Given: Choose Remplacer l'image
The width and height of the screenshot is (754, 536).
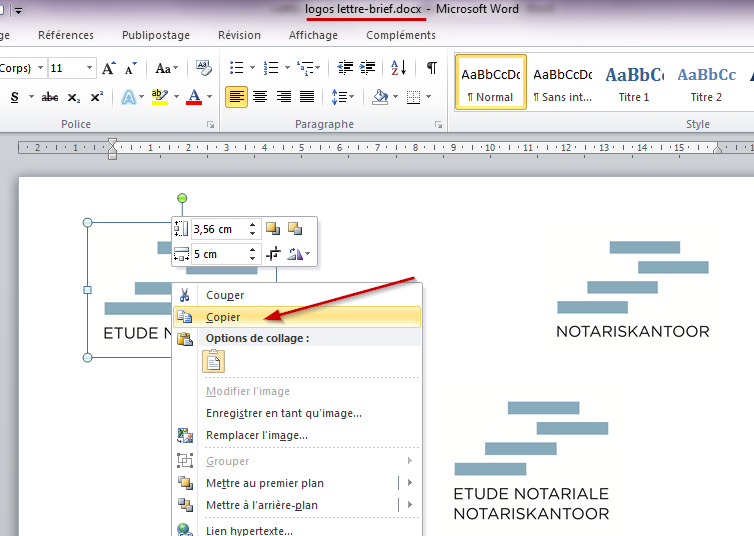Looking at the screenshot, I should pyautogui.click(x=297, y=436).
